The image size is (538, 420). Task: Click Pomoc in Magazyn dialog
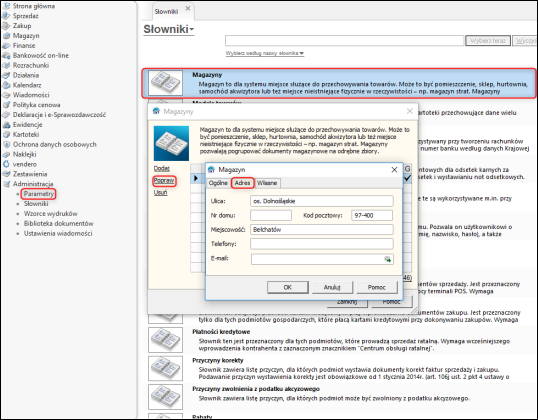[x=377, y=287]
